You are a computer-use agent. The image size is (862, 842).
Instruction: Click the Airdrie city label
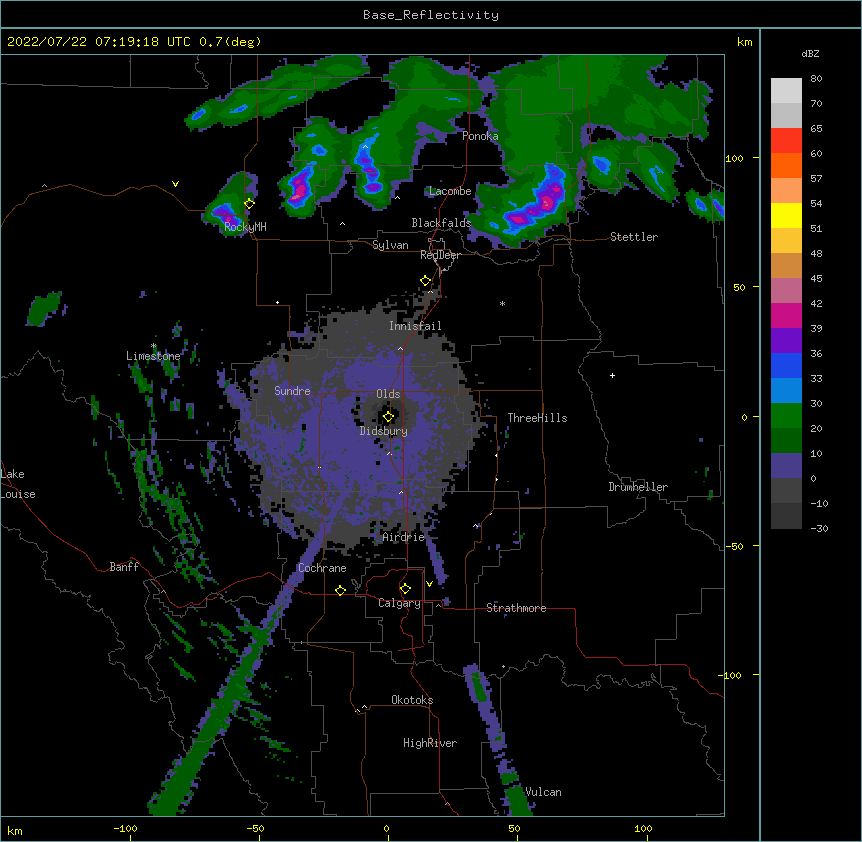pos(403,537)
